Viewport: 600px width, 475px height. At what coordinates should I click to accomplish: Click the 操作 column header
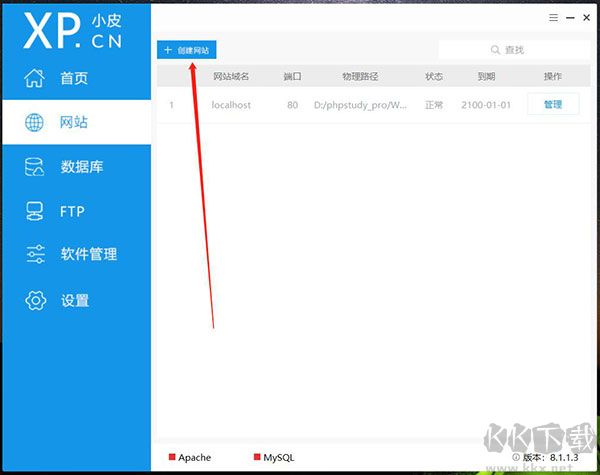553,77
